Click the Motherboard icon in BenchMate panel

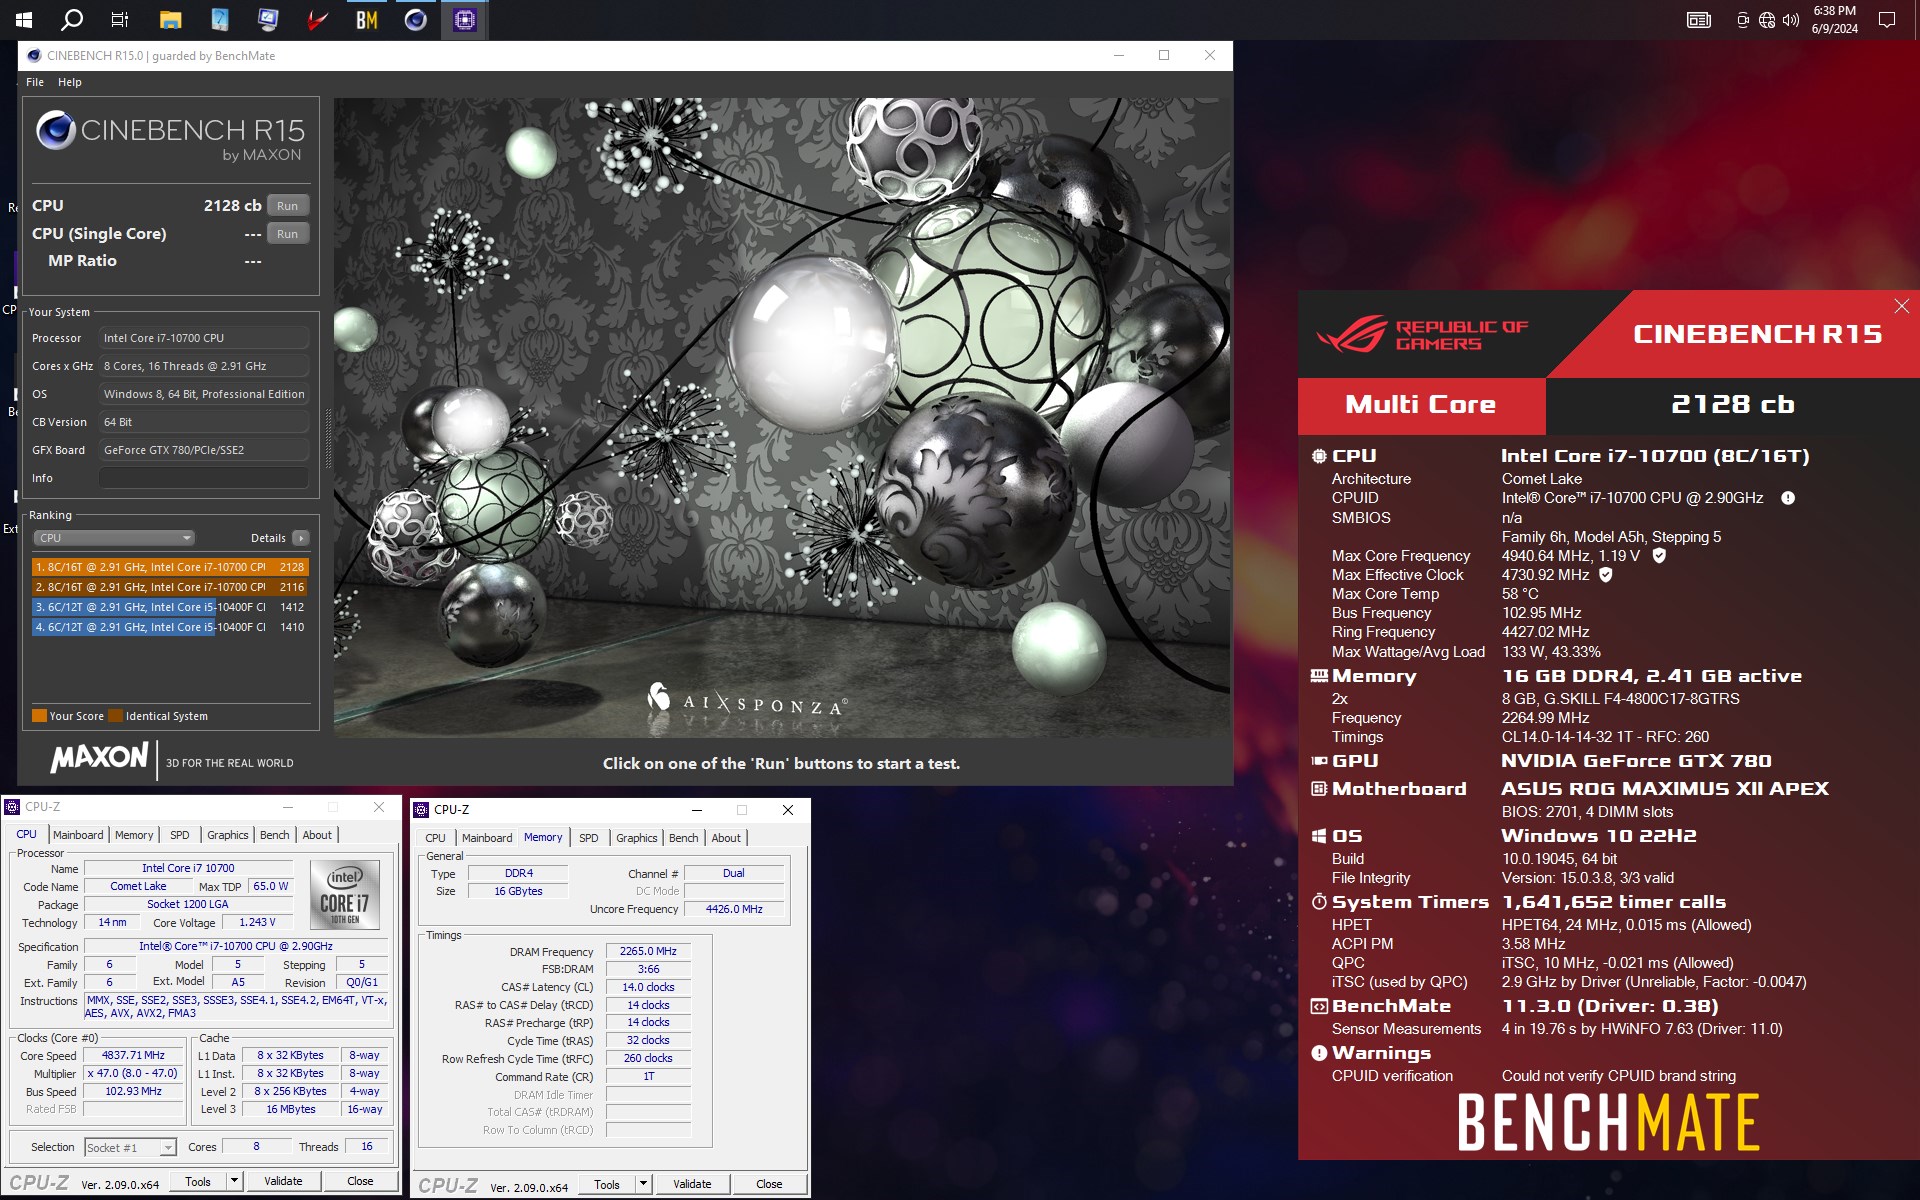pyautogui.click(x=1319, y=789)
